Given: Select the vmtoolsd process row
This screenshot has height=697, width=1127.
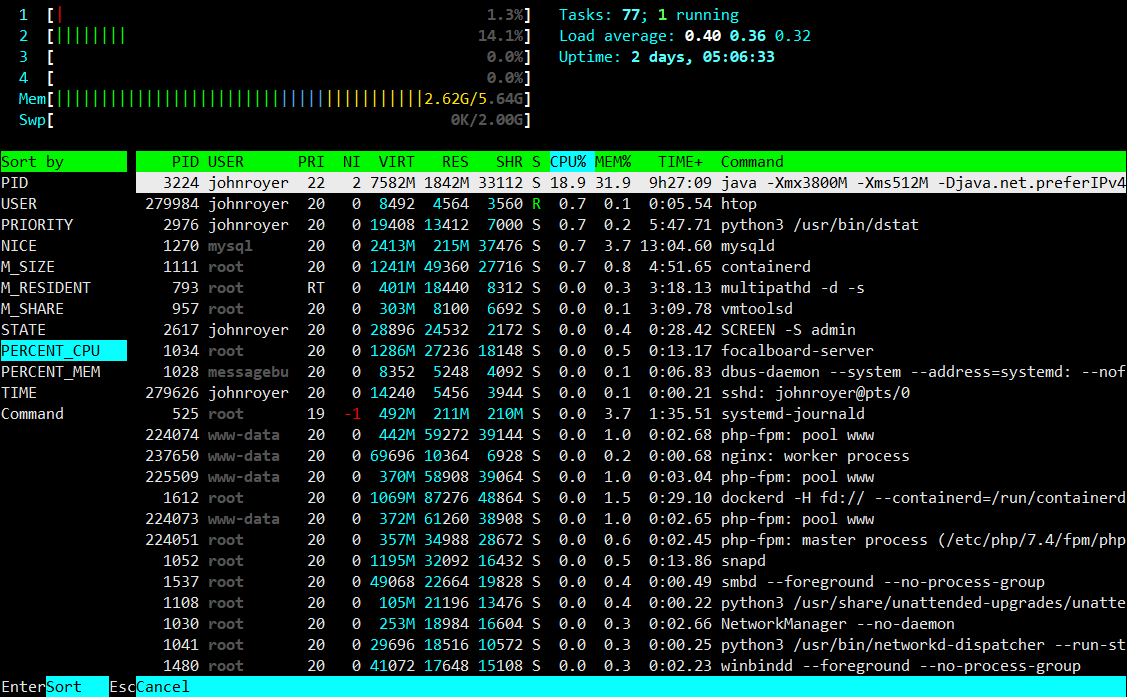Looking at the screenshot, I should [631, 309].
